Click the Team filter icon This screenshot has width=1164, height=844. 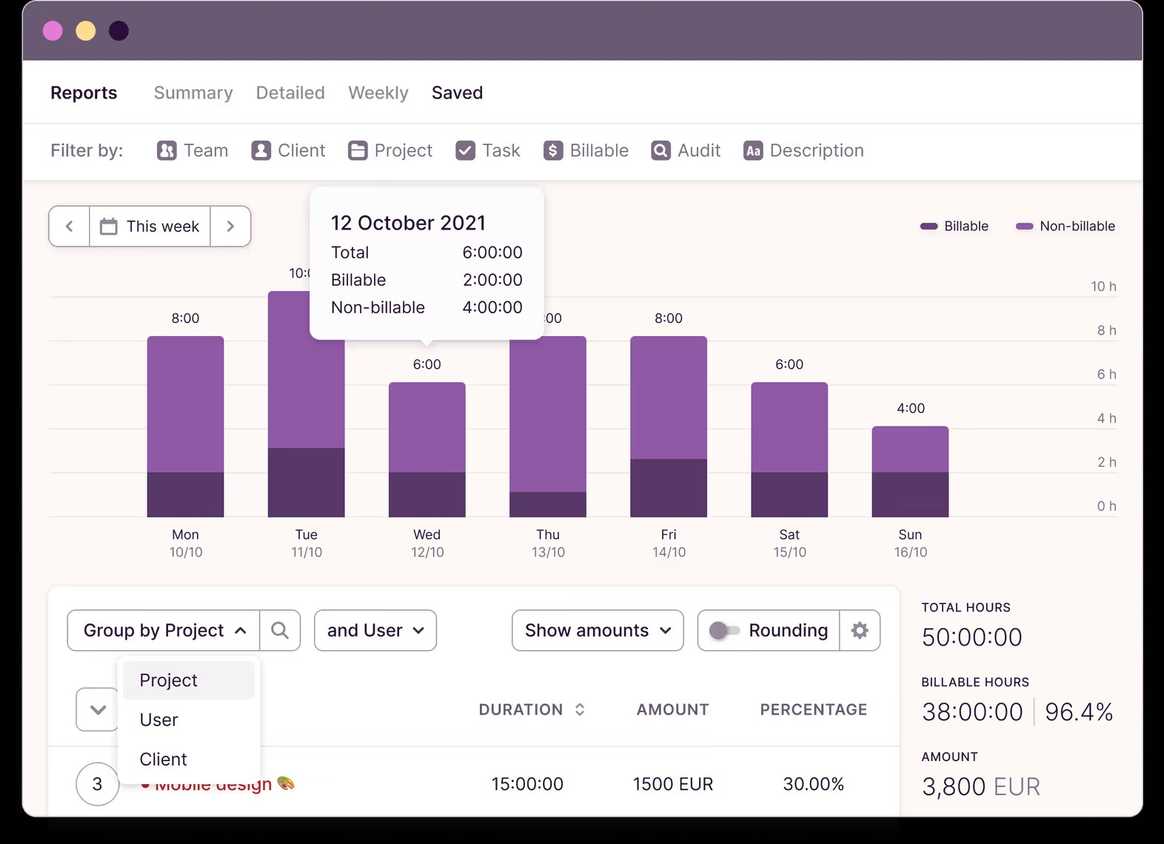tap(166, 151)
